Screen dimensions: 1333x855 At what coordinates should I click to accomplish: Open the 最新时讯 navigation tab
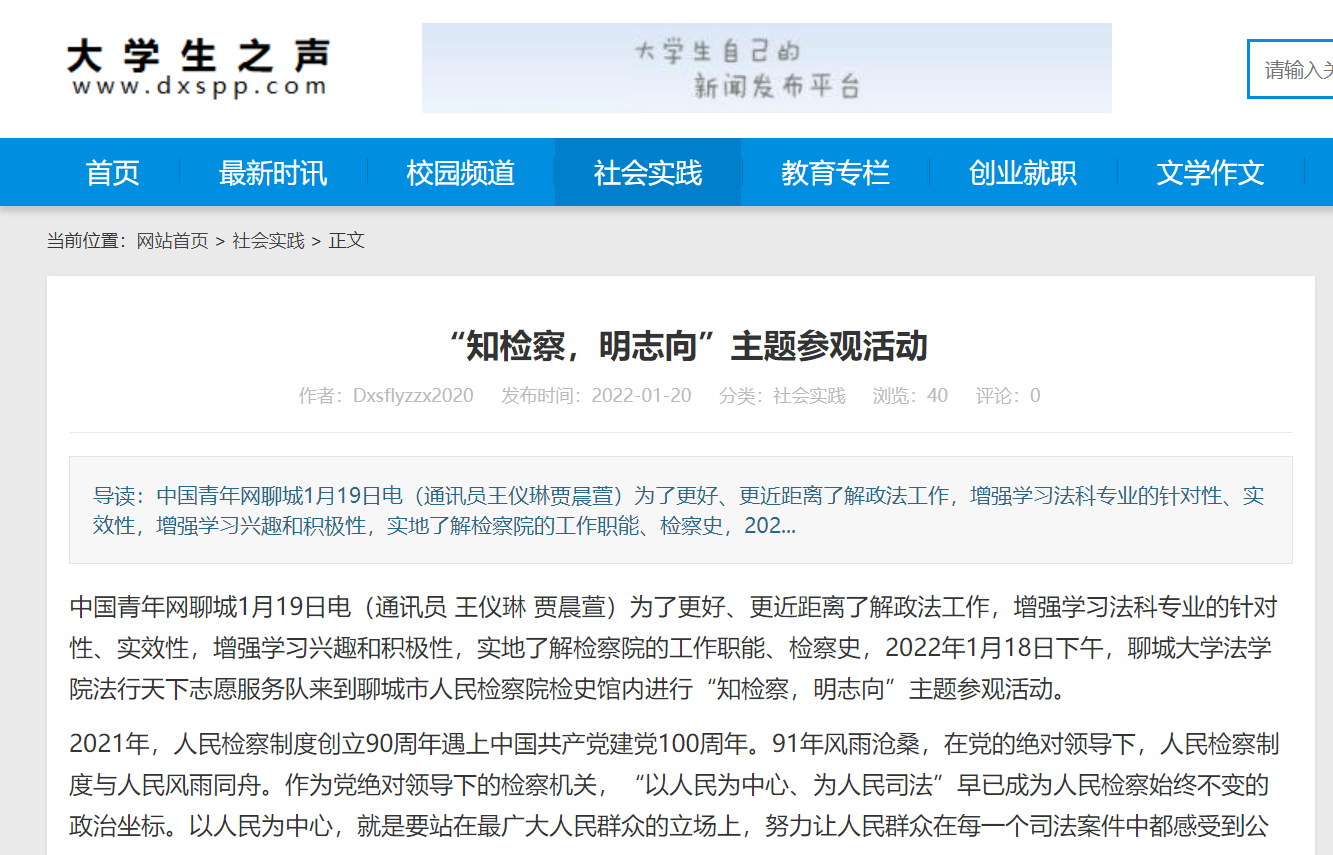pos(273,173)
